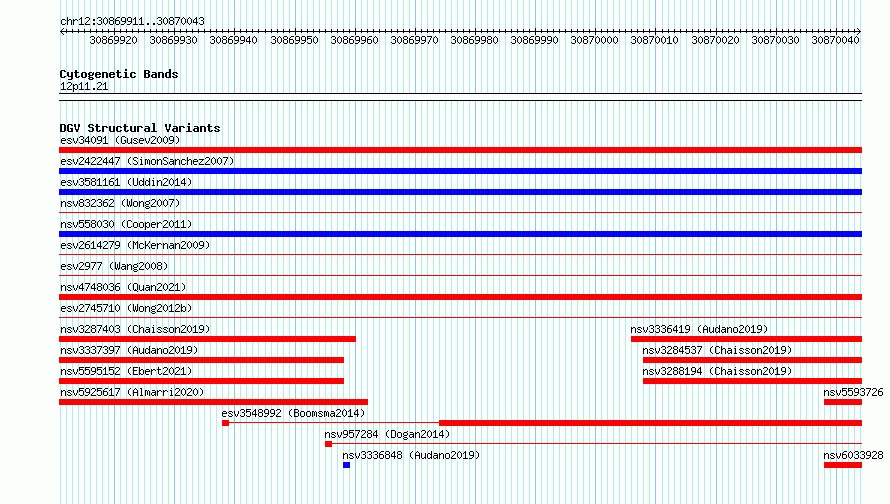
Task: Click ruler position 30869980
Action: (x=475, y=40)
